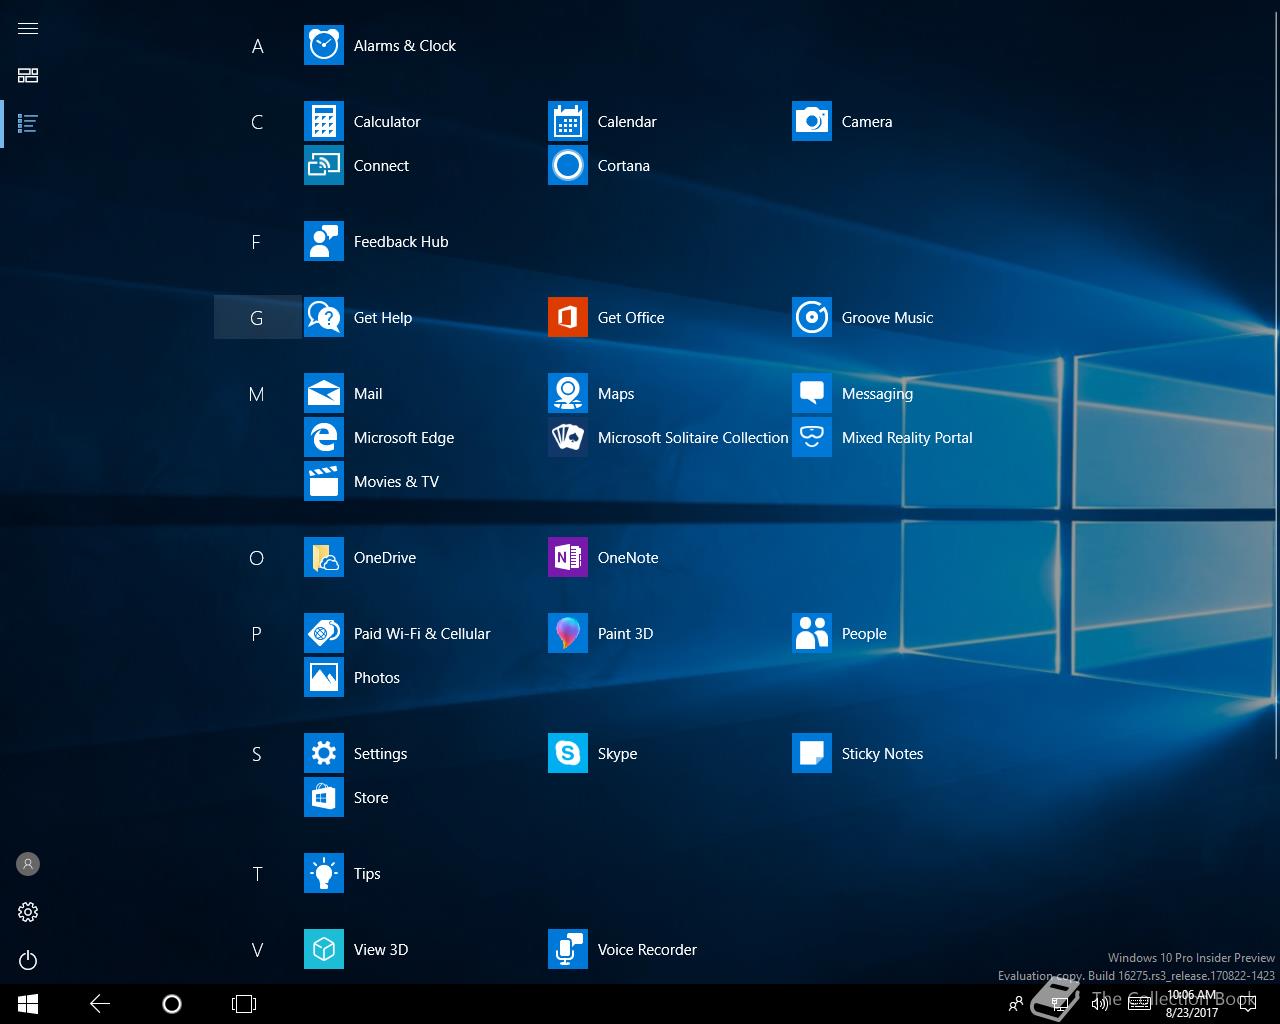
Task: Open the Cortana app icon
Action: pyautogui.click(x=567, y=165)
